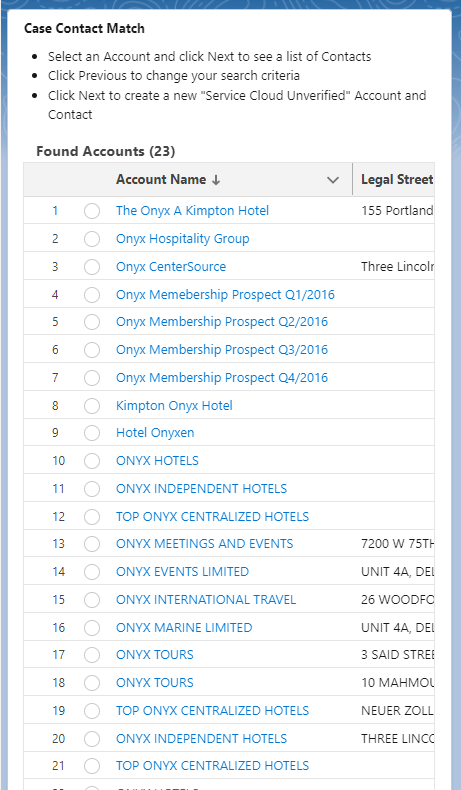The image size is (461, 790).
Task: Choose the Onyx CenterSource radio button
Action: [92, 267]
